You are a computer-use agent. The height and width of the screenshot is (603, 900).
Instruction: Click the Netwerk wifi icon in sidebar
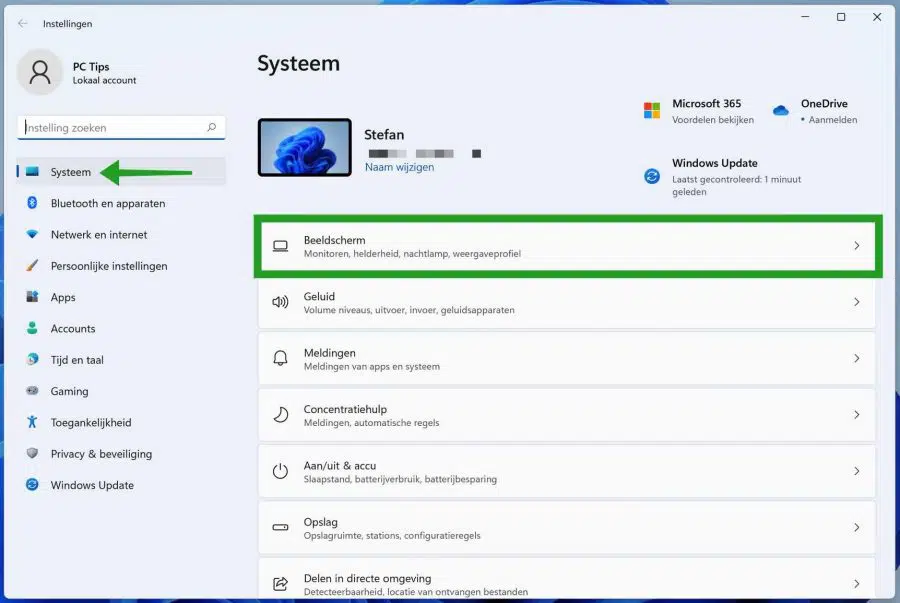click(32, 234)
